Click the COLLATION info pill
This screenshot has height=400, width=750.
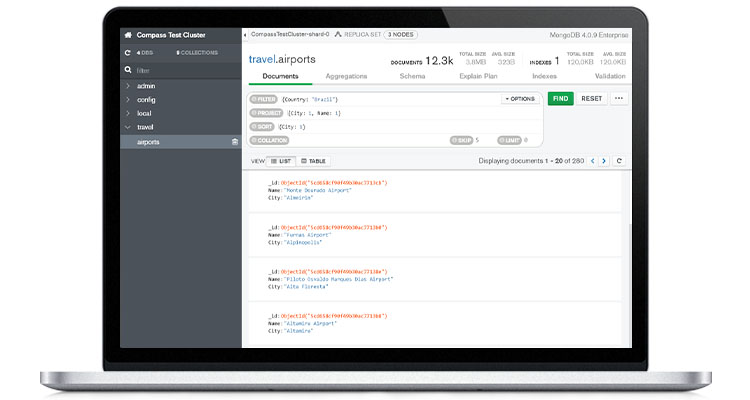click(x=270, y=140)
